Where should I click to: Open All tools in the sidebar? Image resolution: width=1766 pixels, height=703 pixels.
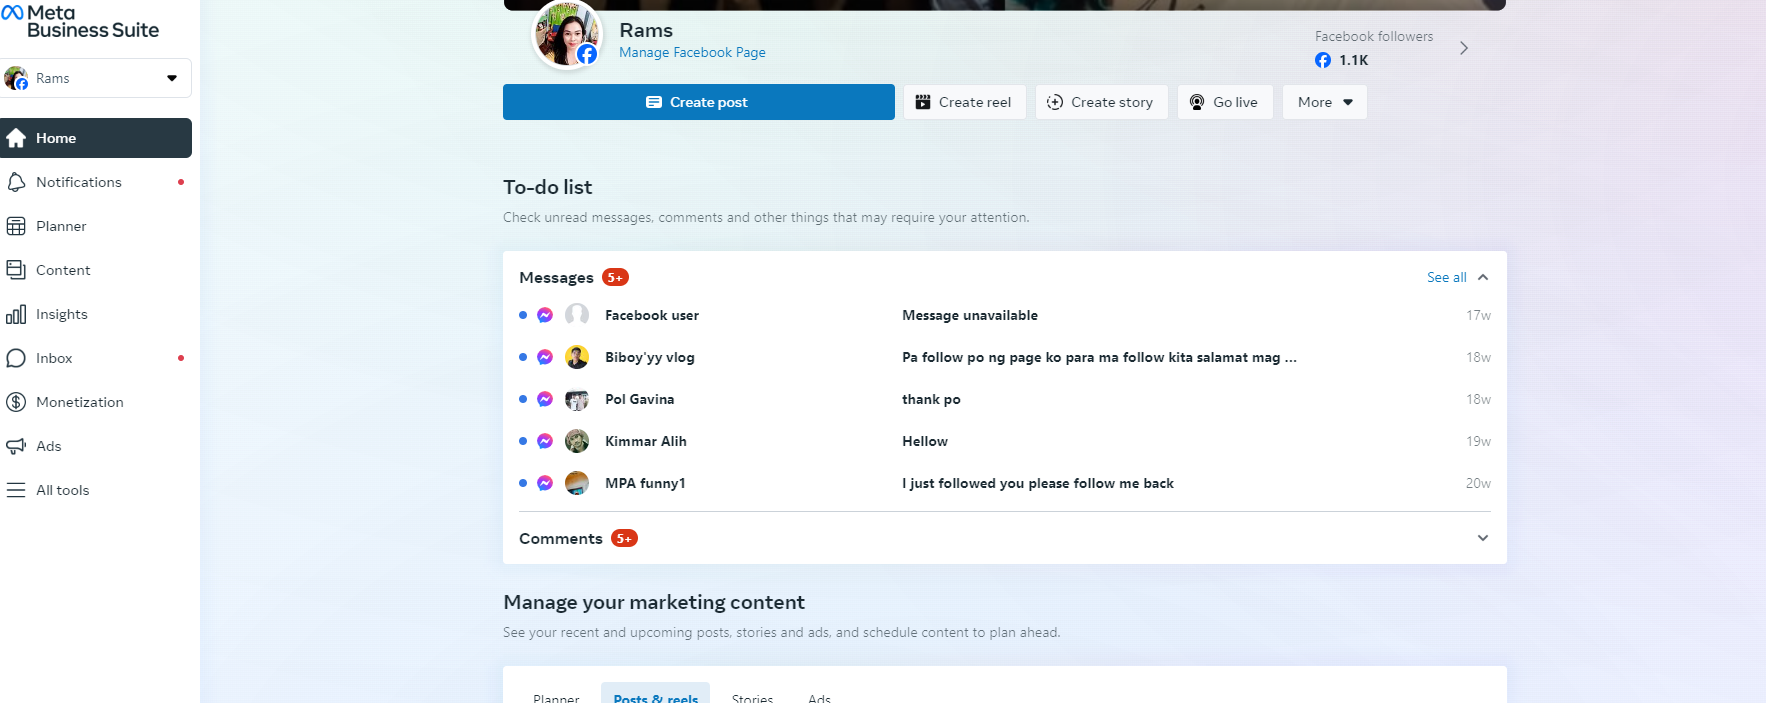click(96, 490)
